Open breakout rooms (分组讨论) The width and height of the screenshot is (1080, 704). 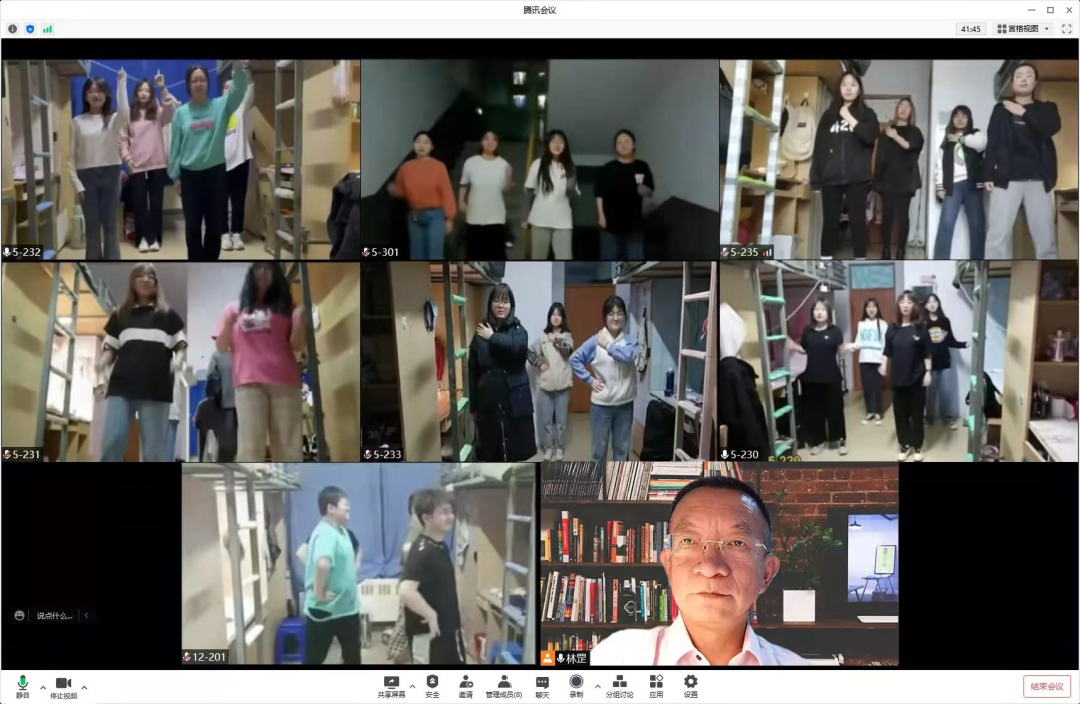[x=619, y=686]
